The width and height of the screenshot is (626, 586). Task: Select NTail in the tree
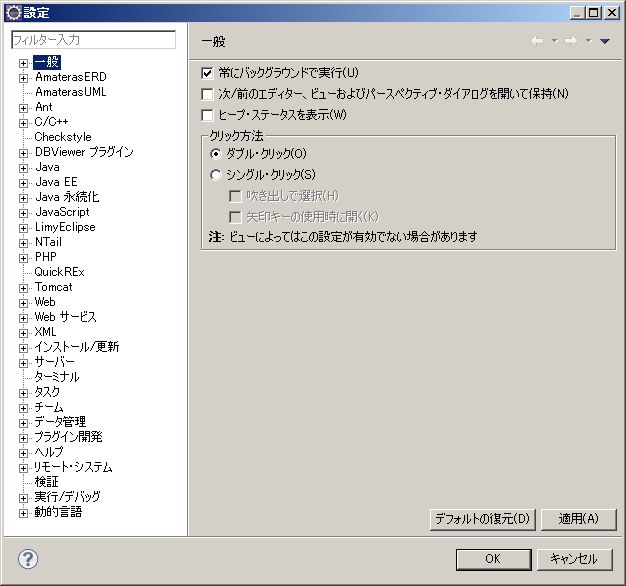pos(48,242)
